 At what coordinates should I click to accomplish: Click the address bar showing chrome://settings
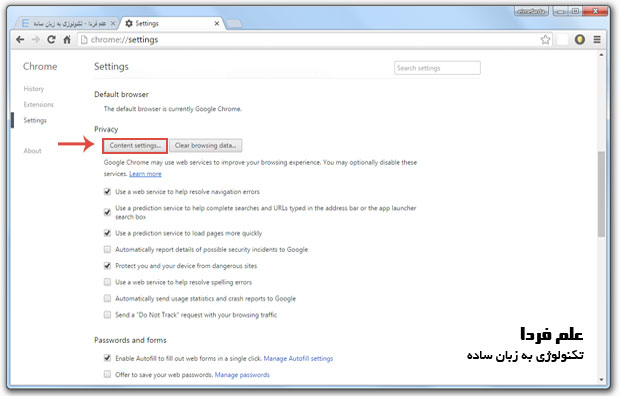pos(308,40)
